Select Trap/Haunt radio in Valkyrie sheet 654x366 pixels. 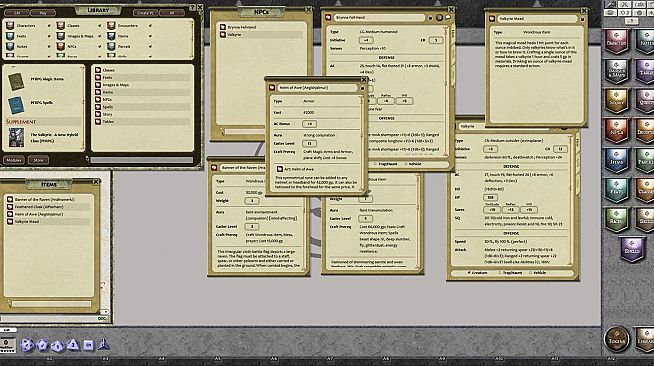[500, 273]
